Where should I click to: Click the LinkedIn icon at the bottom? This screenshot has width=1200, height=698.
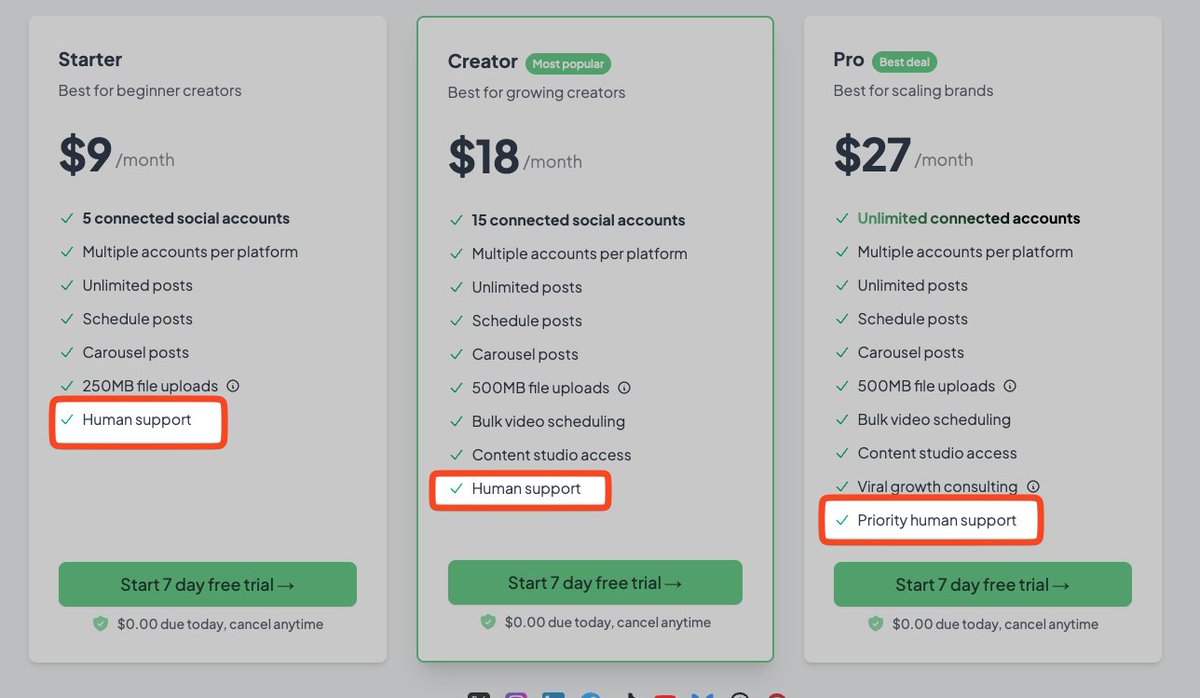coord(553,695)
